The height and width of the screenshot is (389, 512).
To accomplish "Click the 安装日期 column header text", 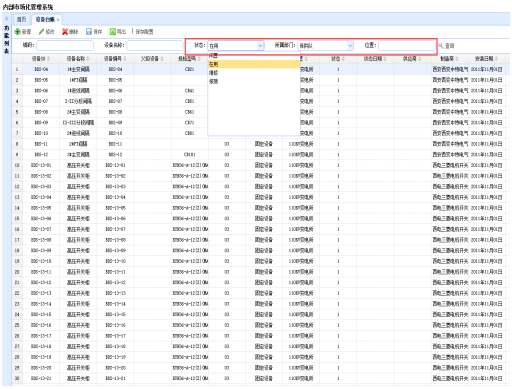I will [x=484, y=59].
